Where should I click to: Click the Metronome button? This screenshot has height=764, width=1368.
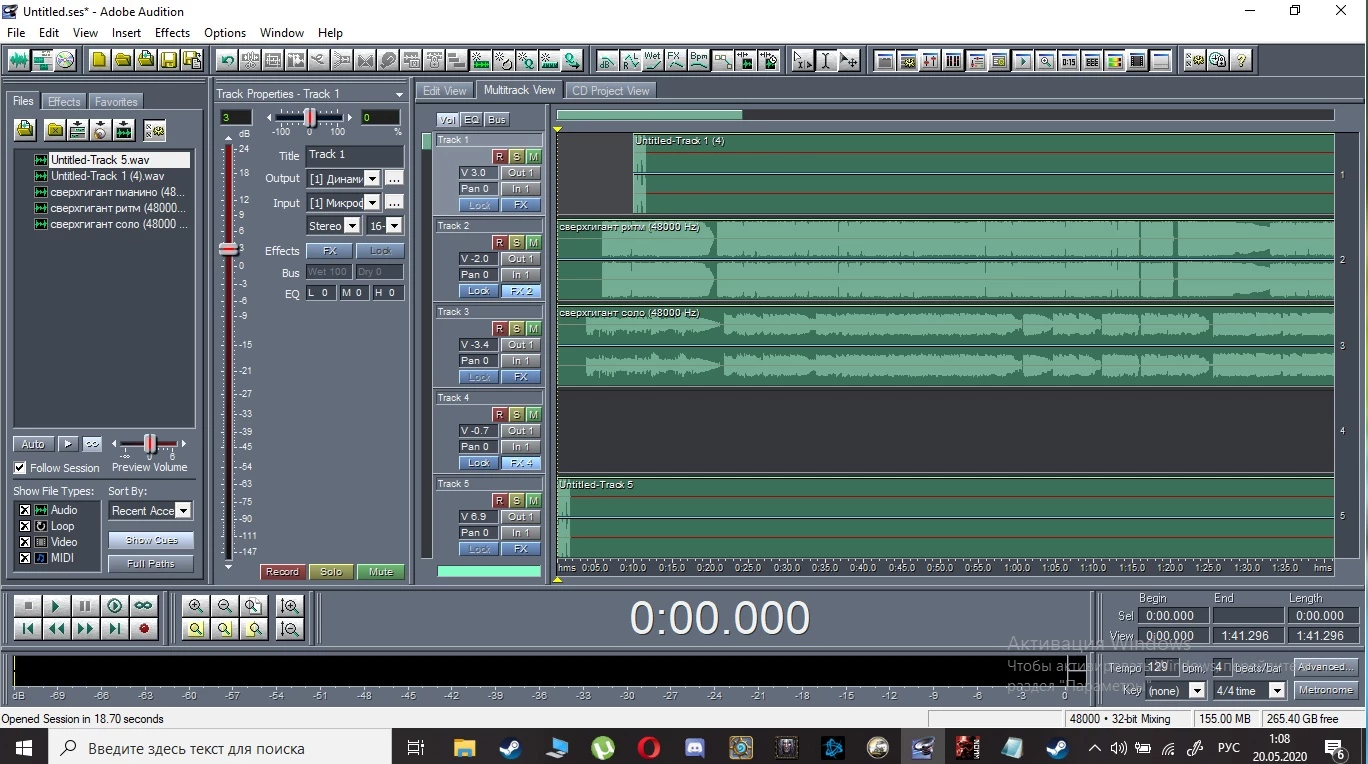[1326, 690]
